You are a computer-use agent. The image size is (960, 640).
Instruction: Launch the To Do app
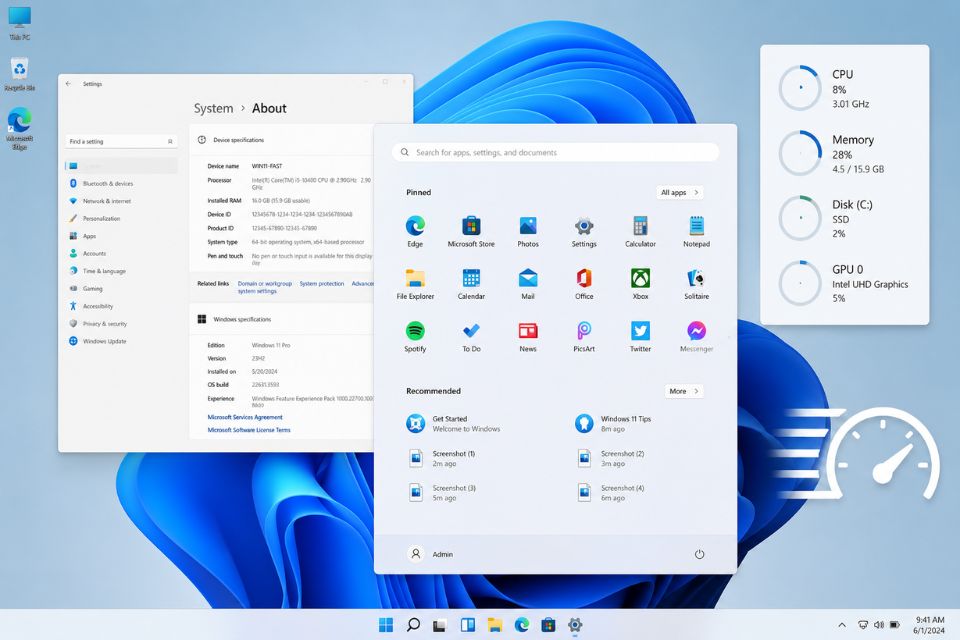pos(471,337)
